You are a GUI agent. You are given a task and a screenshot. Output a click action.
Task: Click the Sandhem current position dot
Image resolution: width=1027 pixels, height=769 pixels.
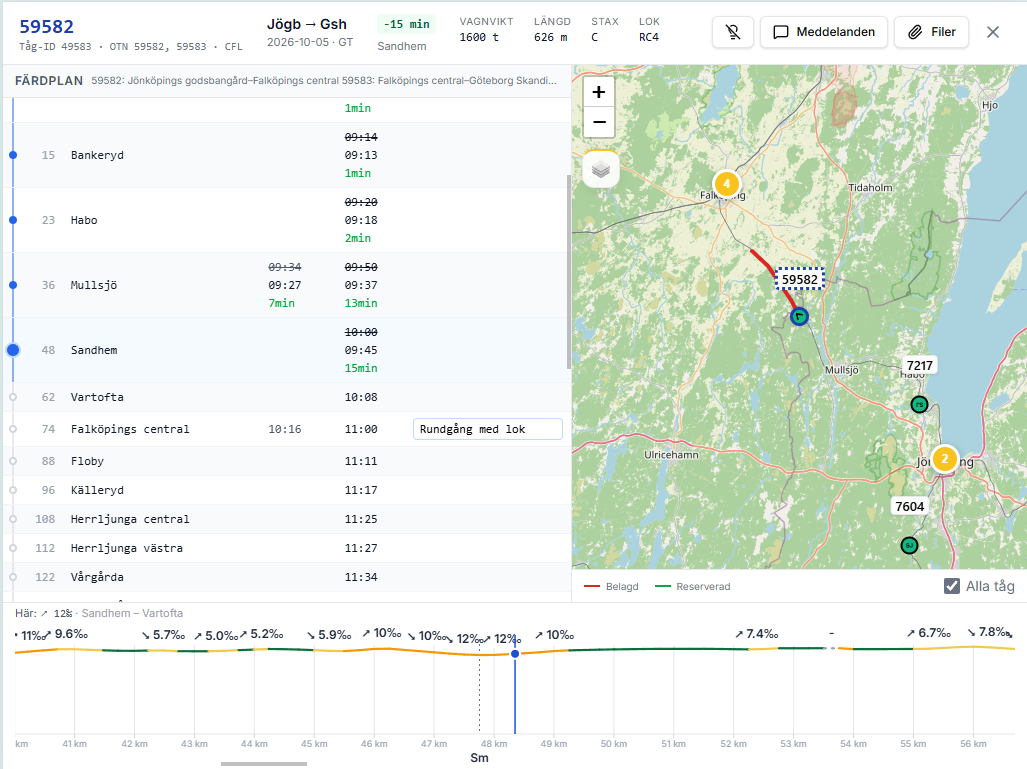[x=13, y=350]
